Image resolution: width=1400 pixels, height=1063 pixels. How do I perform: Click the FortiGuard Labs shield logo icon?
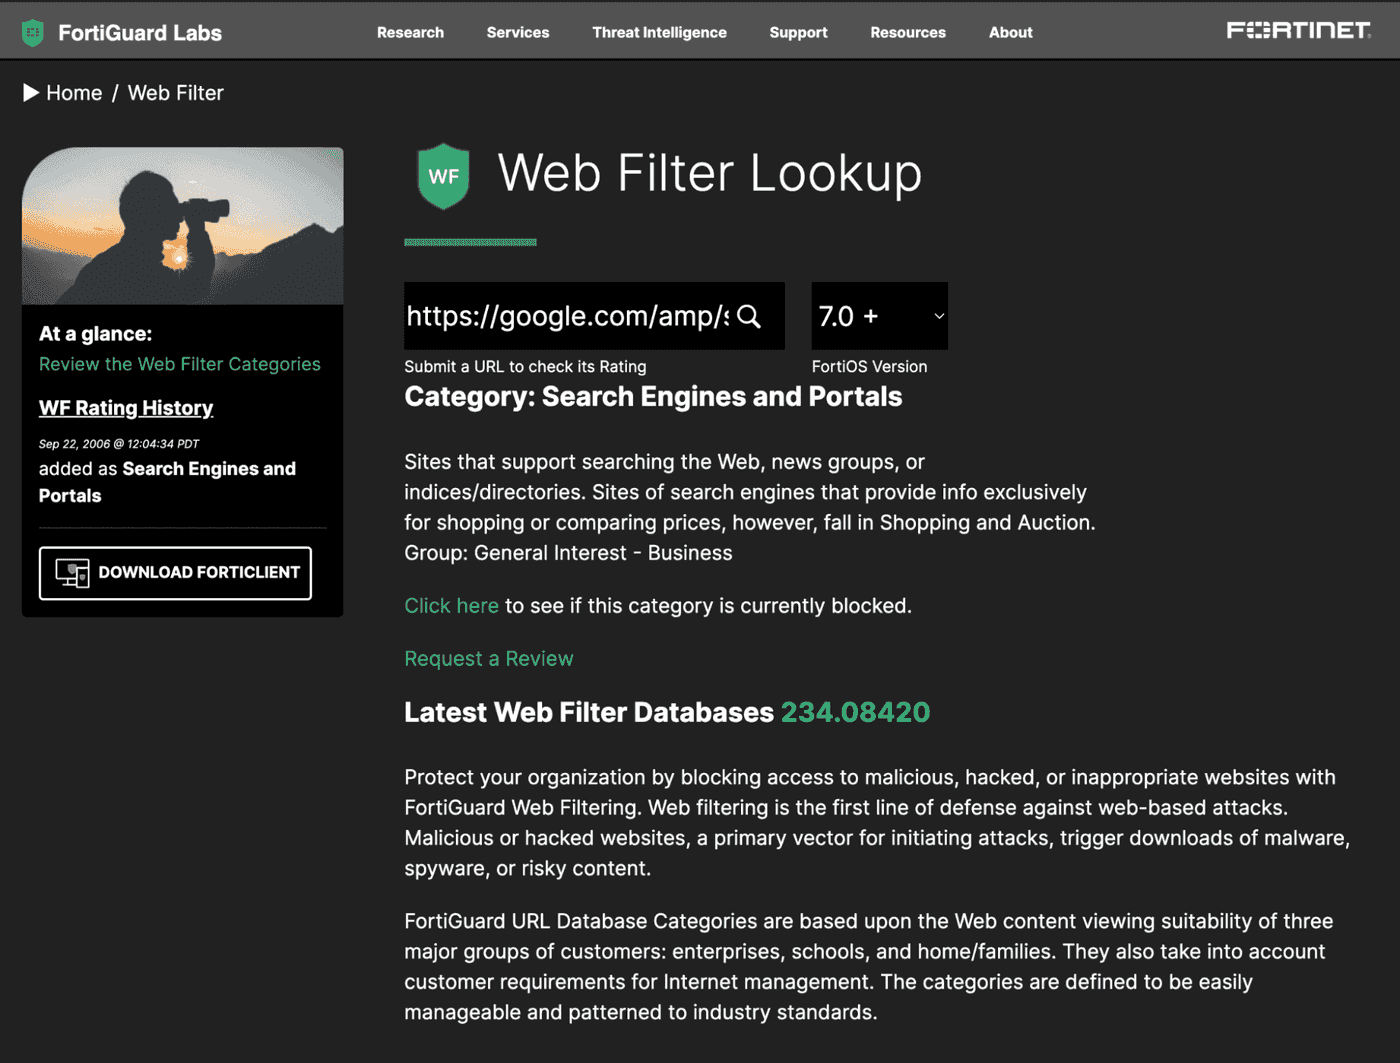pos(33,33)
